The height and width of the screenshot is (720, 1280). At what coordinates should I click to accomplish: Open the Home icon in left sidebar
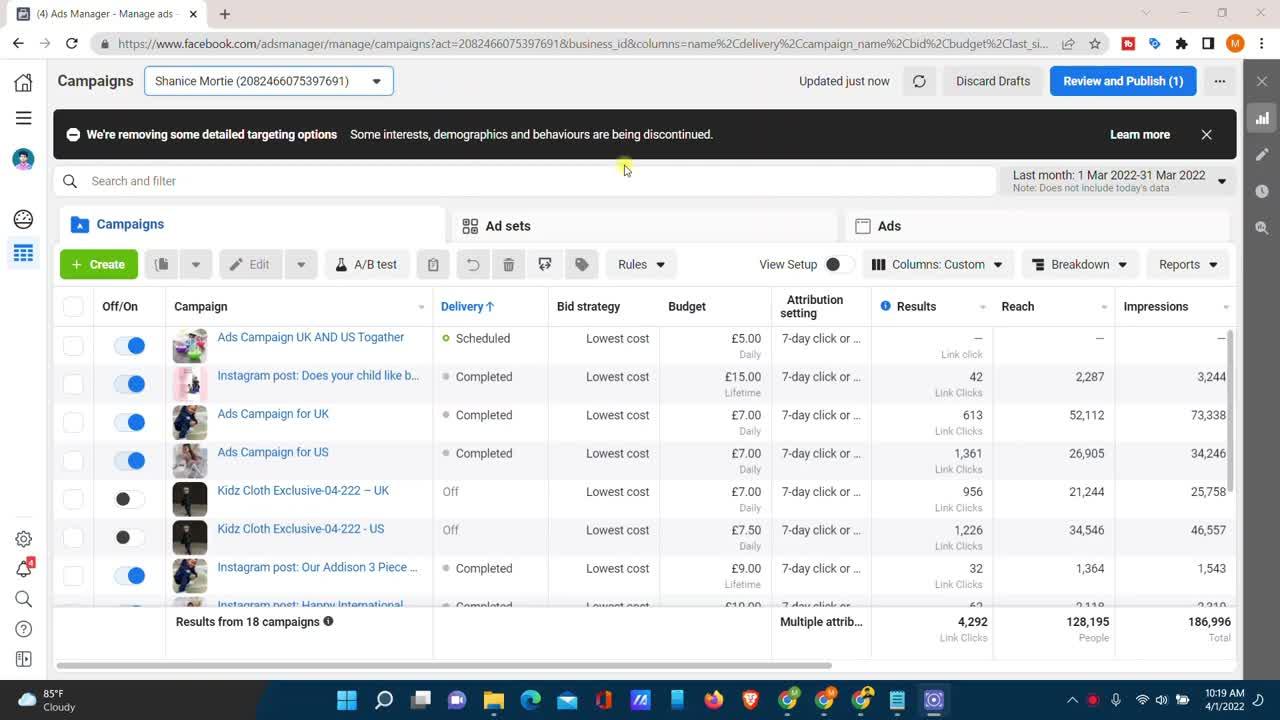pyautogui.click(x=23, y=82)
